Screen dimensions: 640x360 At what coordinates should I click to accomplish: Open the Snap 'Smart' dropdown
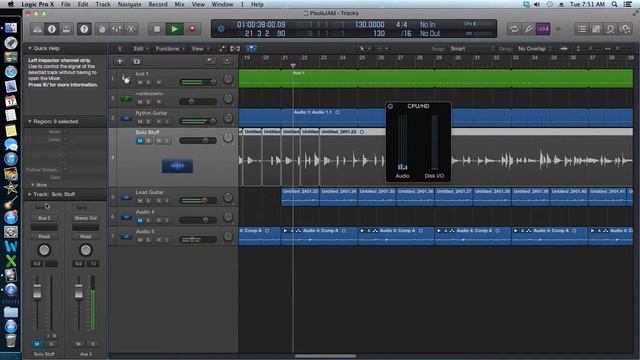[472, 49]
